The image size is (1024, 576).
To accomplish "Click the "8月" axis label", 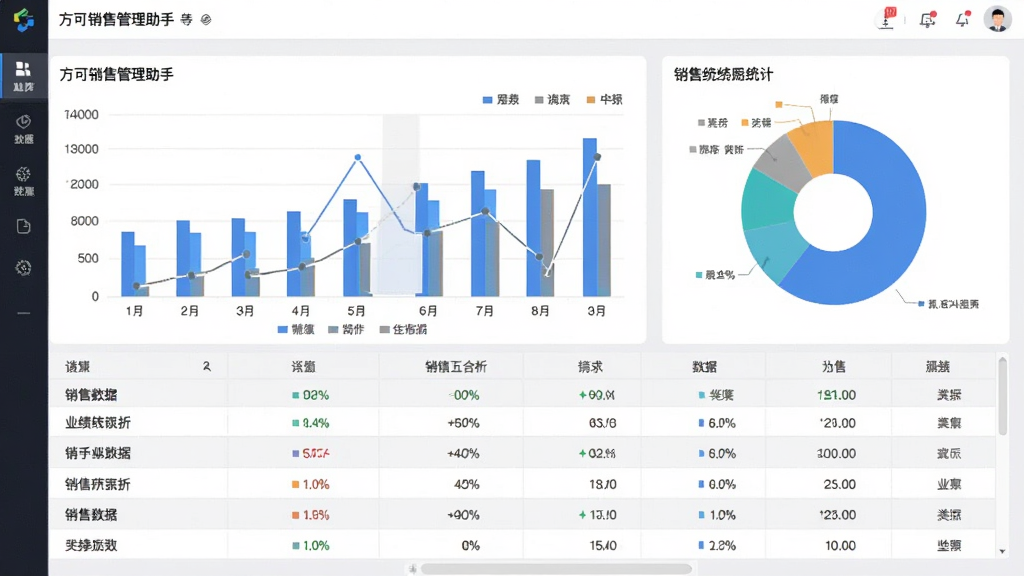I will tap(540, 311).
